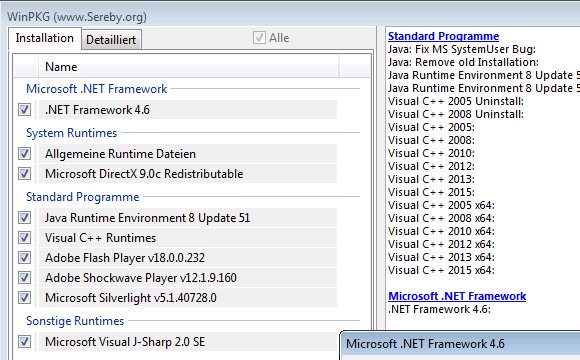This screenshot has height=360, width=580.
Task: Click 'Visual C++ 2008 Uninstall:' log line
Action: 456,114
